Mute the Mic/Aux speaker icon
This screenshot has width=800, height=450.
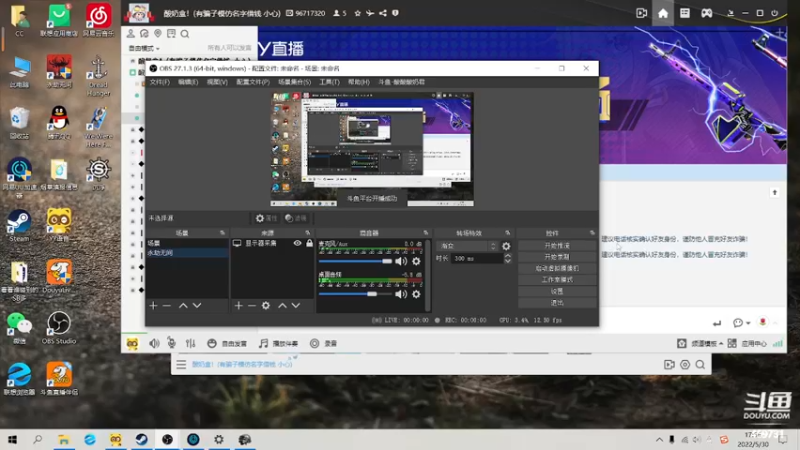click(x=402, y=261)
